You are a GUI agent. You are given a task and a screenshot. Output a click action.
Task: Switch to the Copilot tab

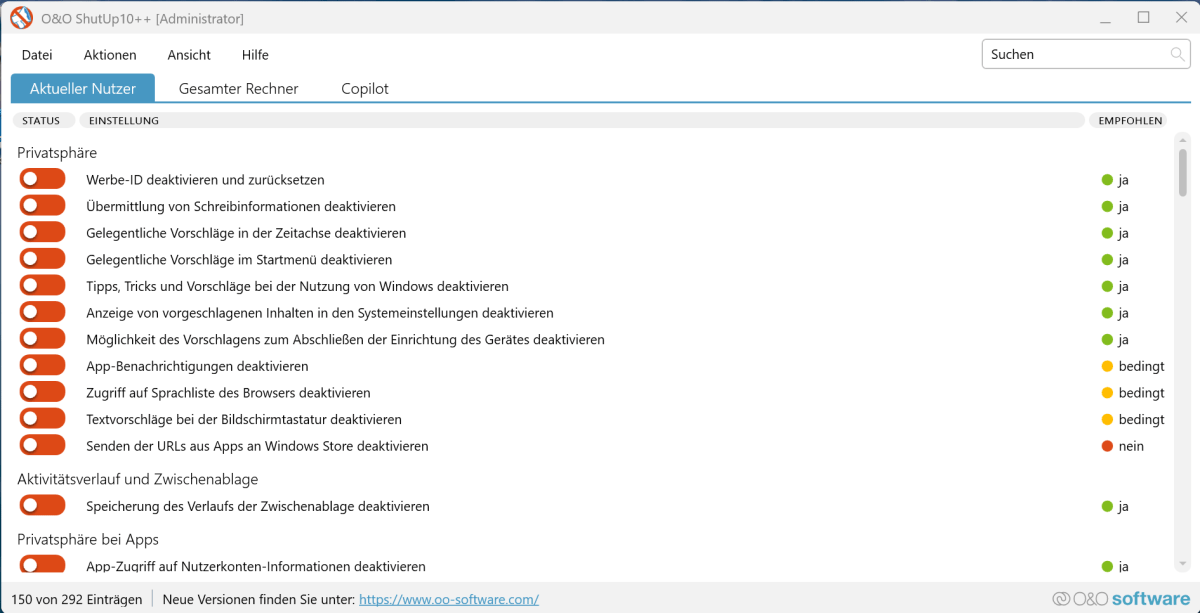coord(365,88)
